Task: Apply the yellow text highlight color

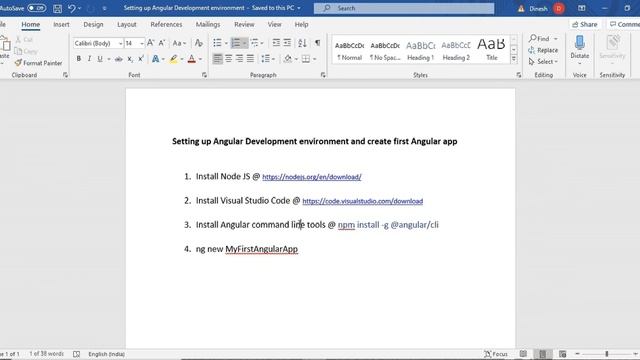Action: click(x=173, y=59)
